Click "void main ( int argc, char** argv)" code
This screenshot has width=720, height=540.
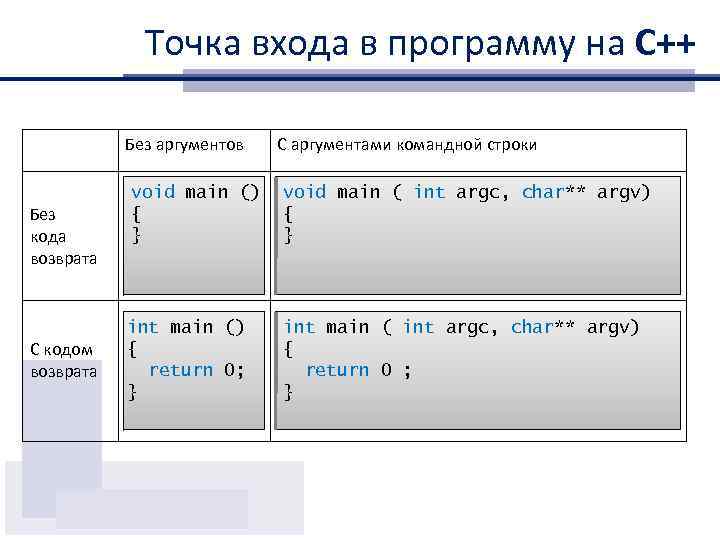(x=466, y=192)
